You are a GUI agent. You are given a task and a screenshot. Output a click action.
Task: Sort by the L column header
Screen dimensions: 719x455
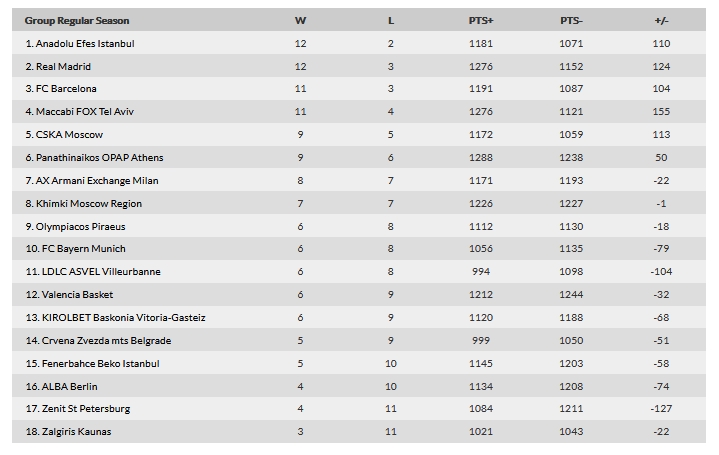(x=391, y=21)
